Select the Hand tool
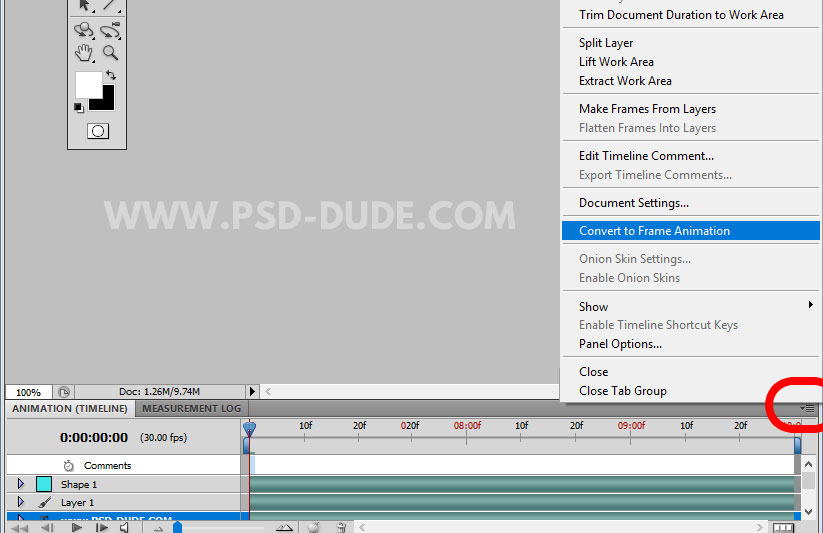 tap(84, 53)
